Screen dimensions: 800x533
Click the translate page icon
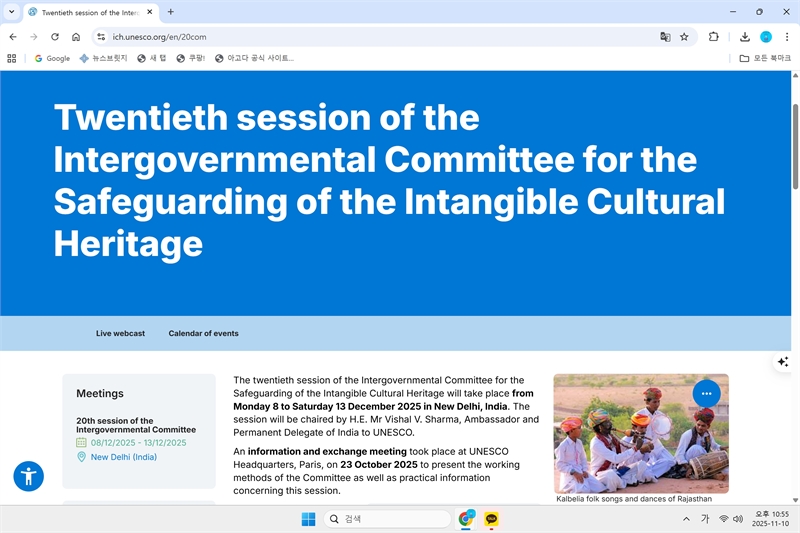click(665, 37)
